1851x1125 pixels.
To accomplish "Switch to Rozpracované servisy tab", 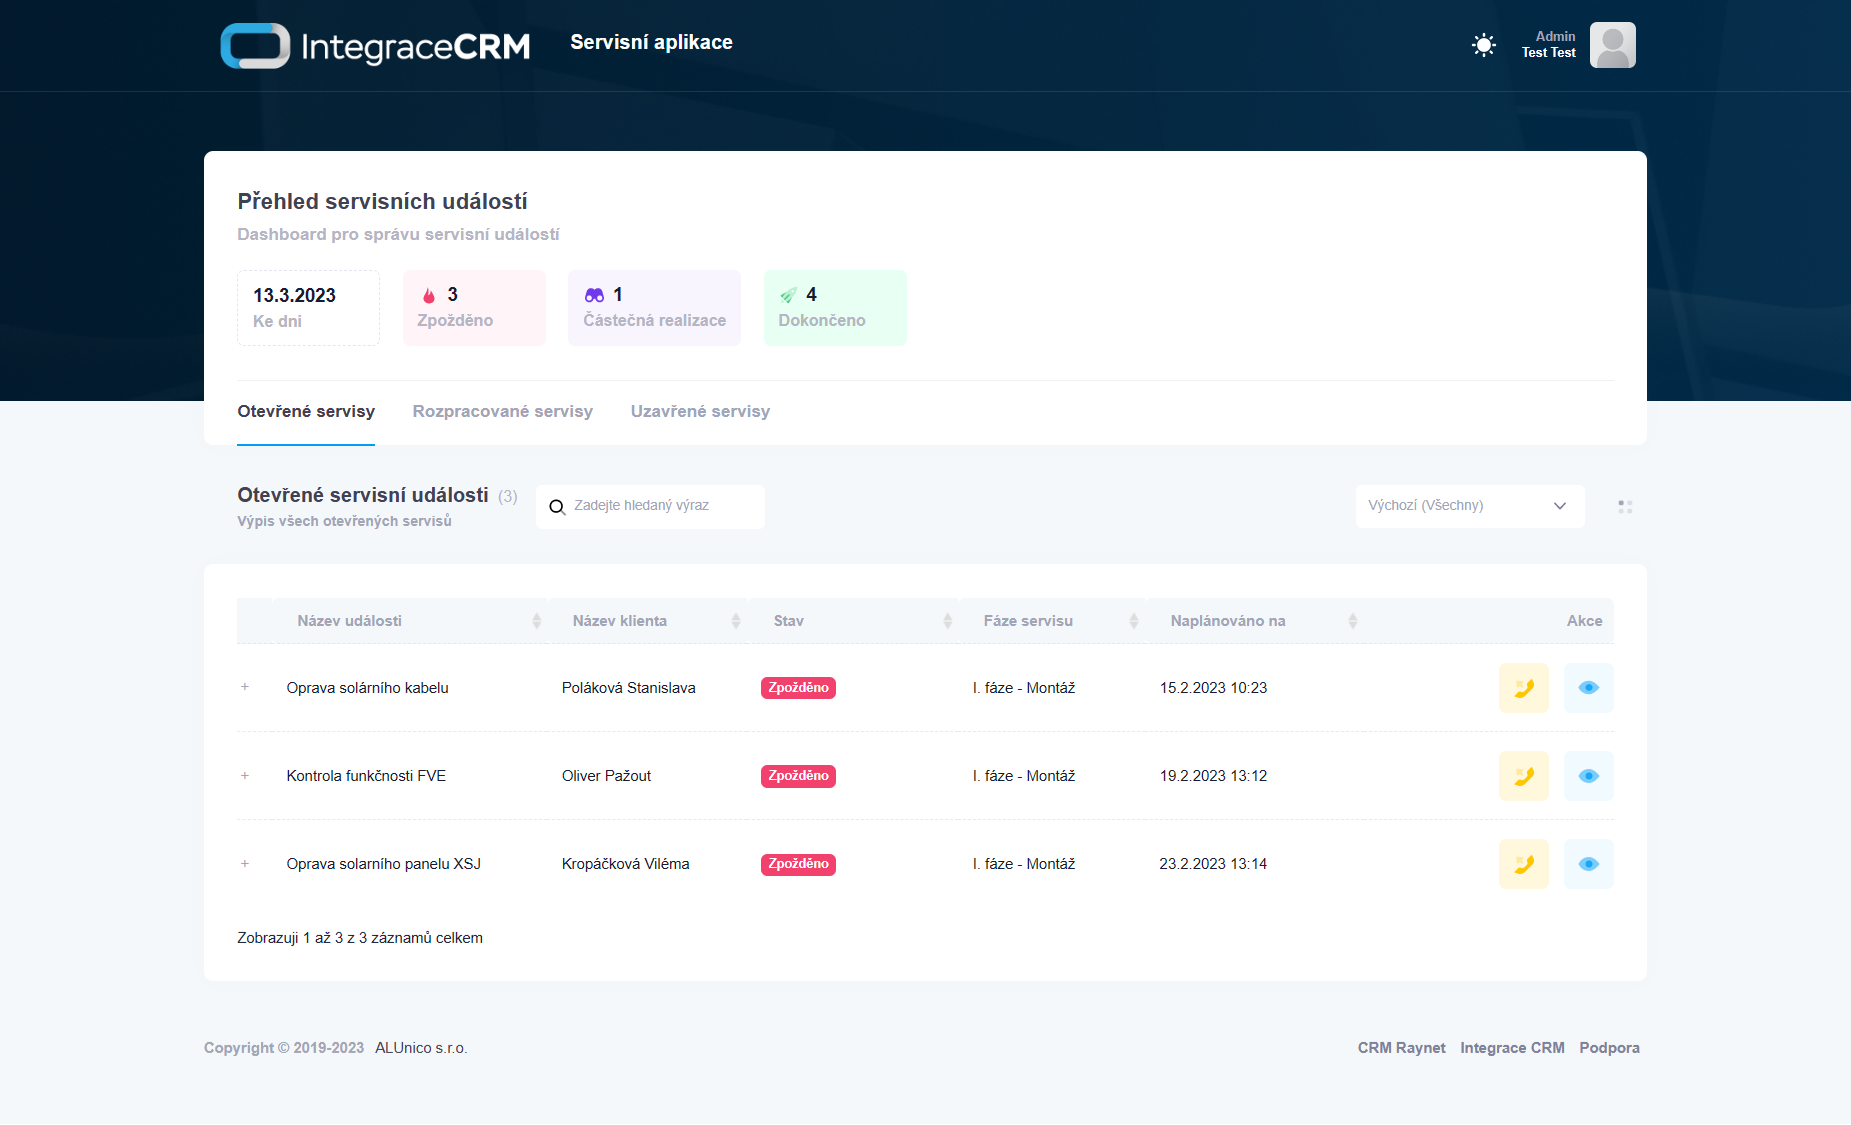I will coord(502,412).
